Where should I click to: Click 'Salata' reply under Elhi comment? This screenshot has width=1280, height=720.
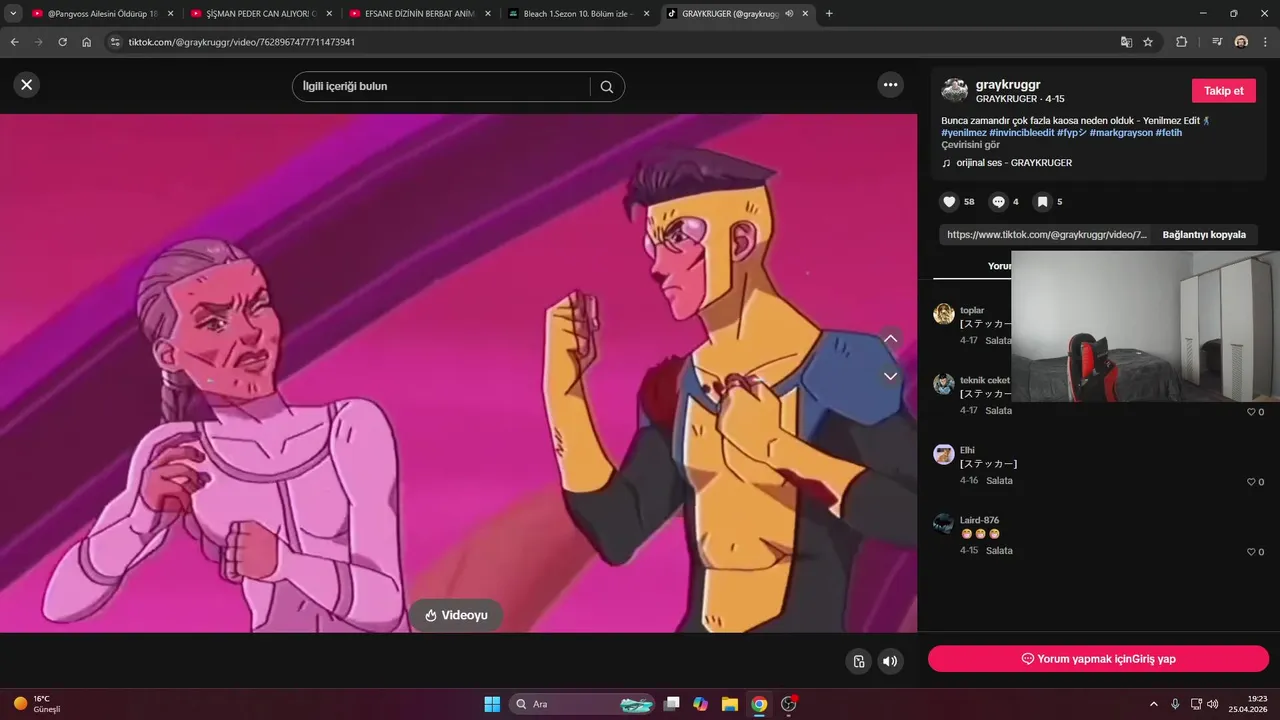coord(999,481)
